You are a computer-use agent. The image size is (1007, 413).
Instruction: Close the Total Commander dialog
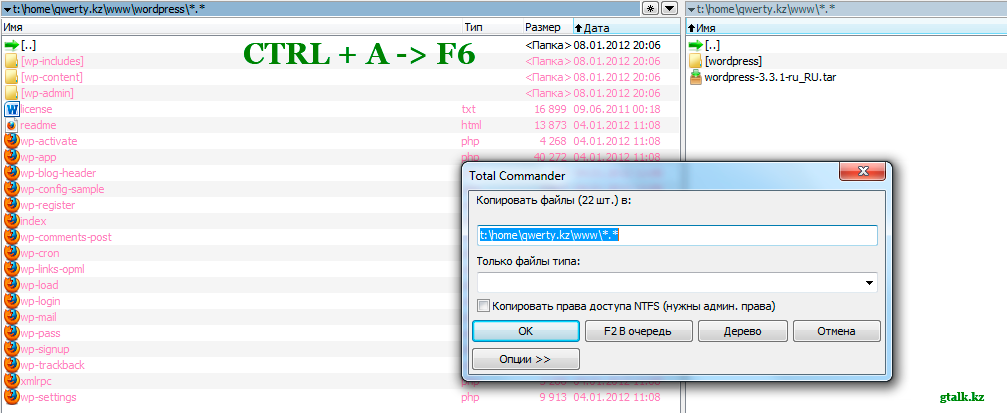[862, 171]
